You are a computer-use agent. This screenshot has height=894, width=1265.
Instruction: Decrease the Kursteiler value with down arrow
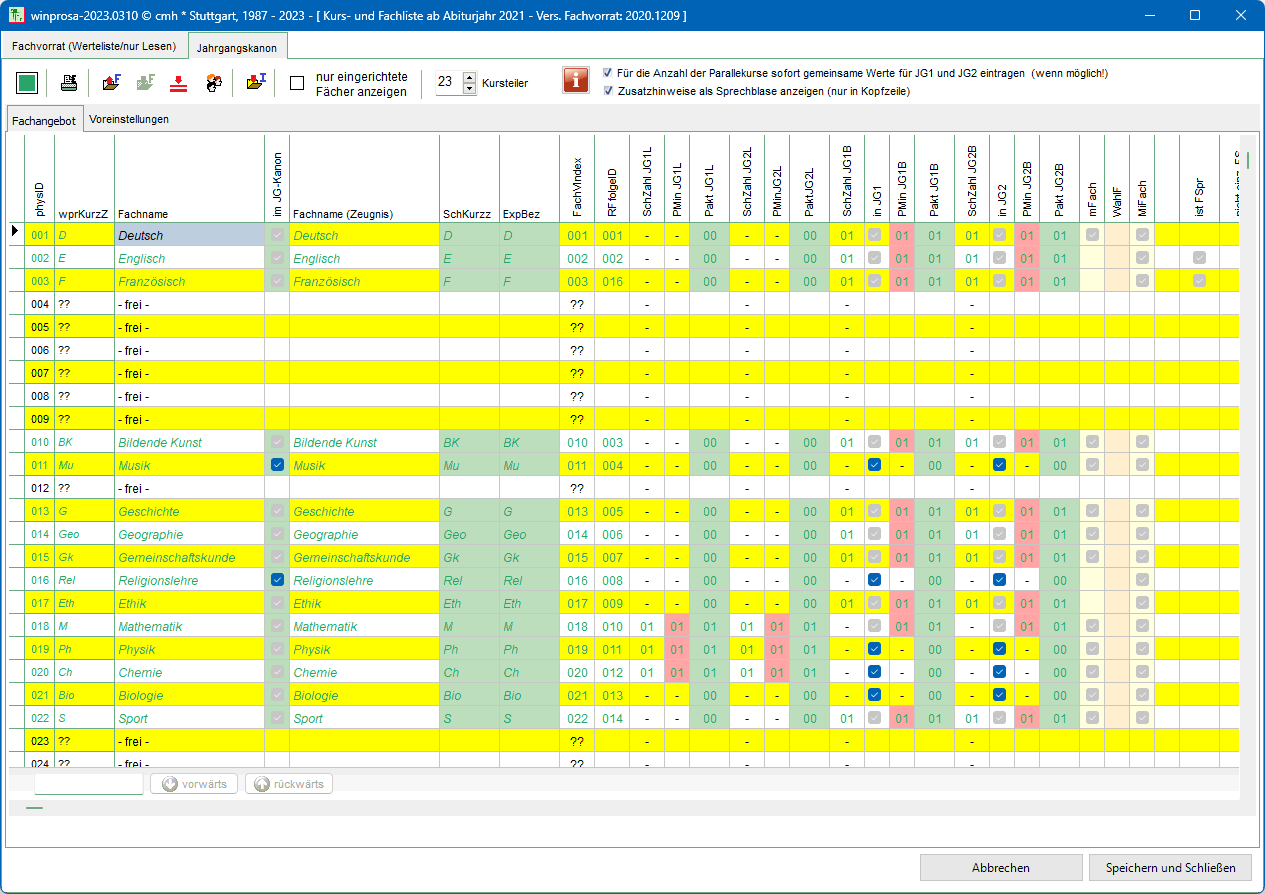[470, 89]
